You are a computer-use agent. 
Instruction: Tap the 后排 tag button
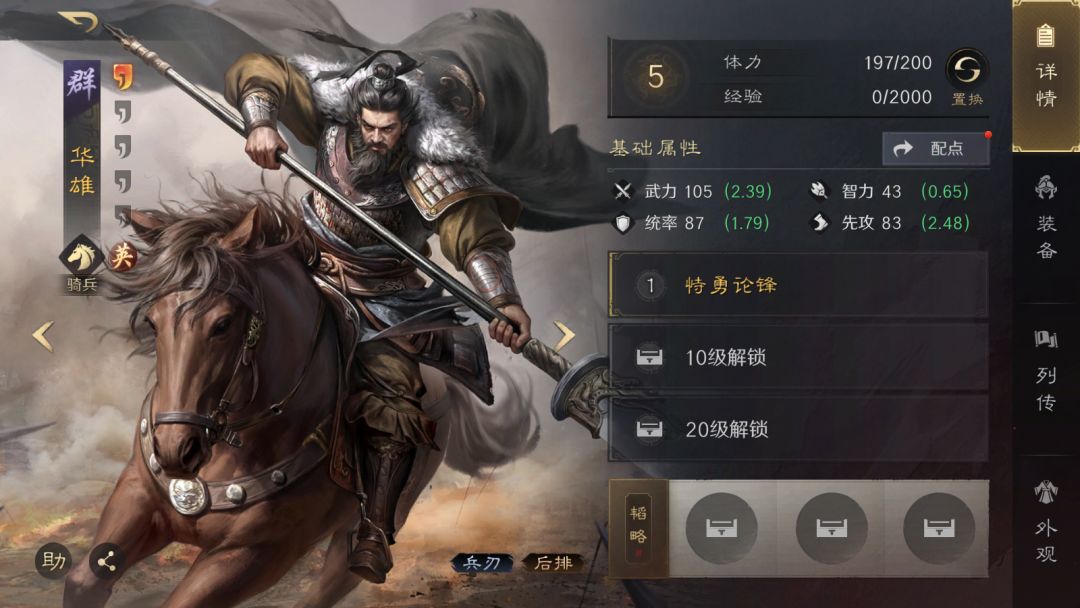[x=554, y=563]
